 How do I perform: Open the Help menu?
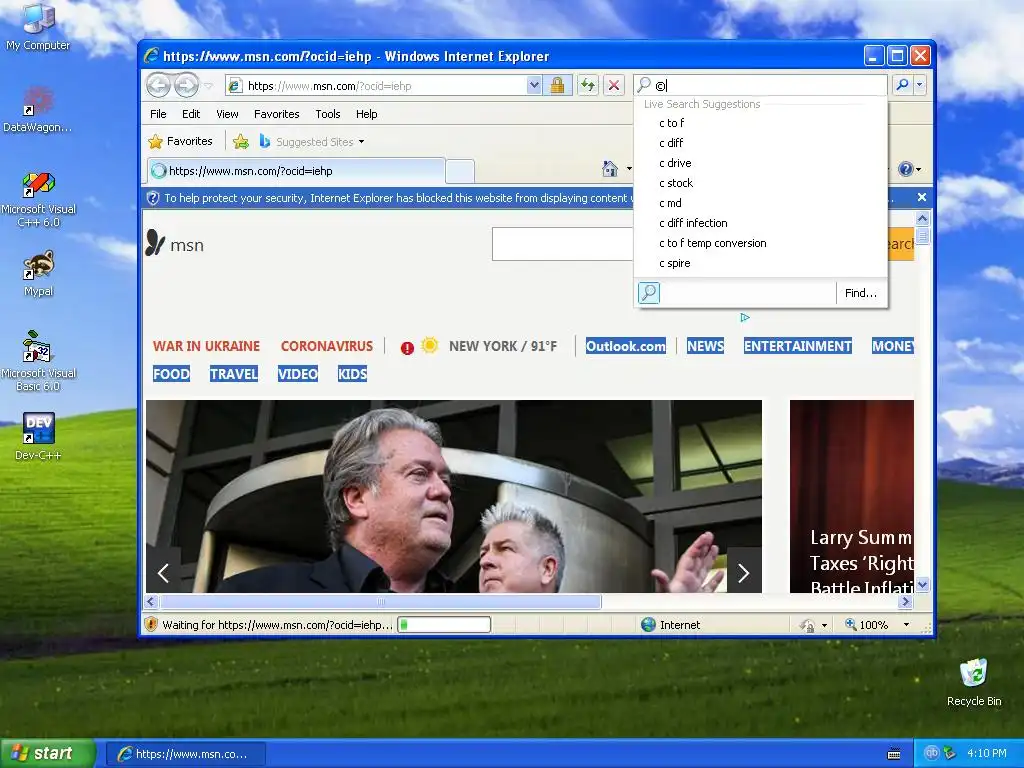click(366, 114)
